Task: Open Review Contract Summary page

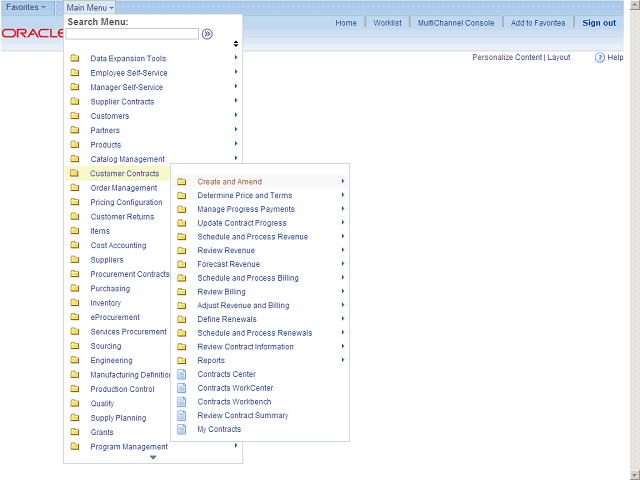Action: coord(242,415)
